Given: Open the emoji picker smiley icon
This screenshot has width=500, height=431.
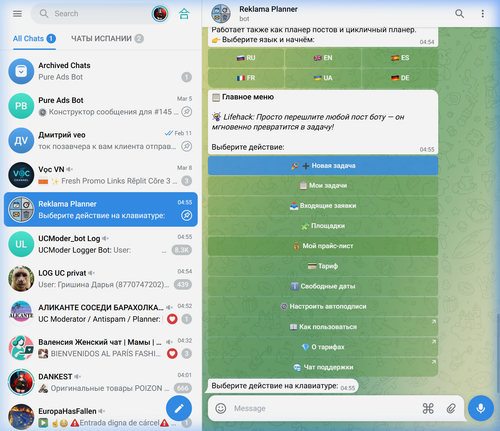Looking at the screenshot, I should click(x=221, y=408).
